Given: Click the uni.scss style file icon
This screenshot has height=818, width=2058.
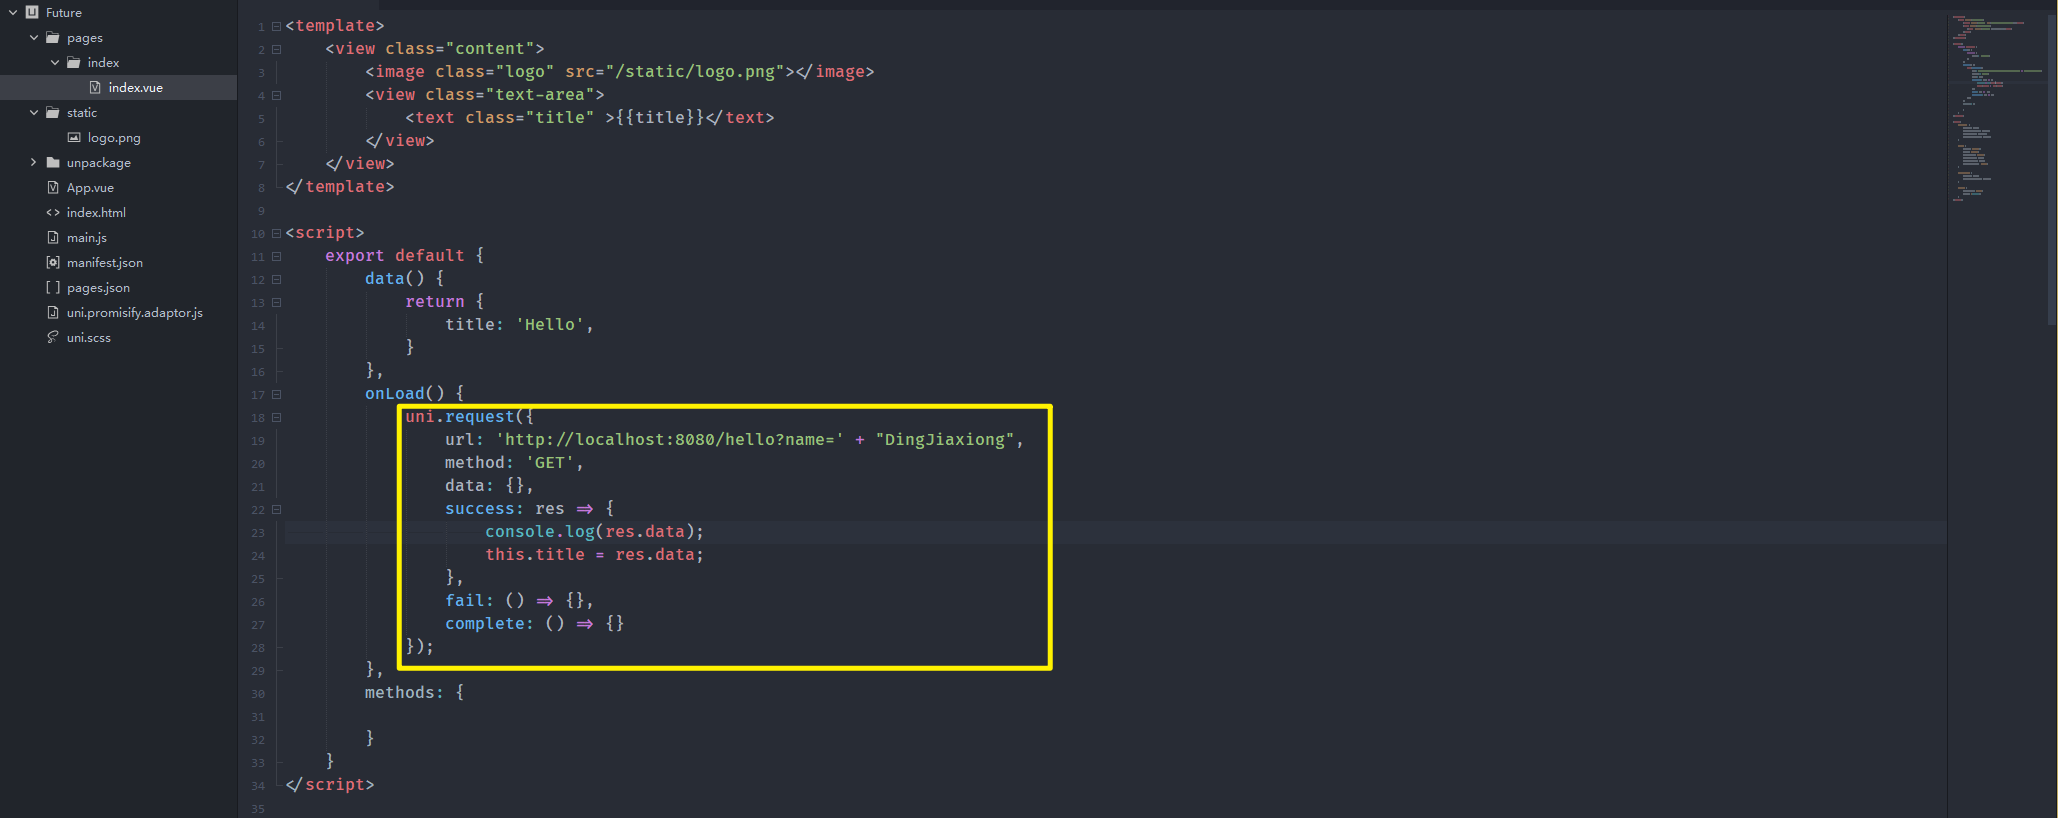Looking at the screenshot, I should (x=53, y=337).
